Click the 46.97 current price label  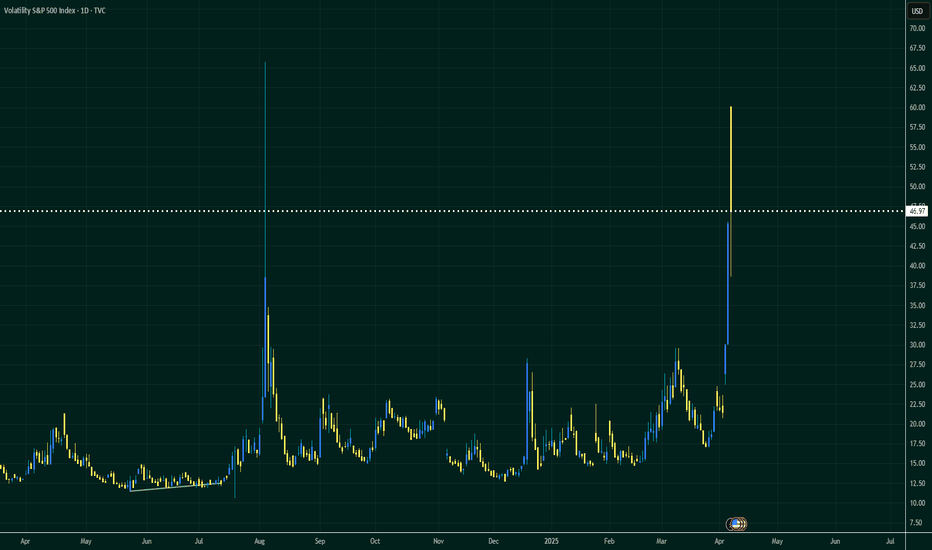(918, 211)
